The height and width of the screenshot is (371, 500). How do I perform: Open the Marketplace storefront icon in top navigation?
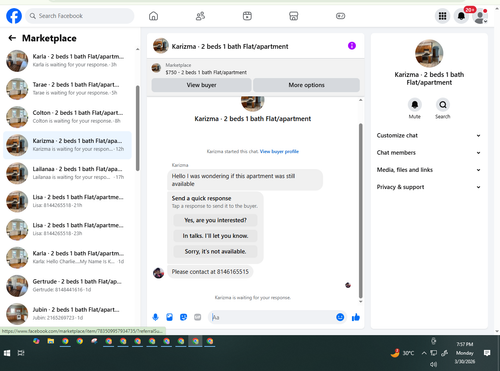point(294,16)
